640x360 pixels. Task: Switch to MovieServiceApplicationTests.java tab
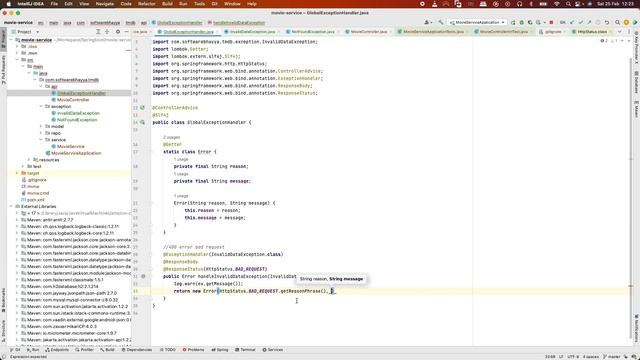point(433,32)
